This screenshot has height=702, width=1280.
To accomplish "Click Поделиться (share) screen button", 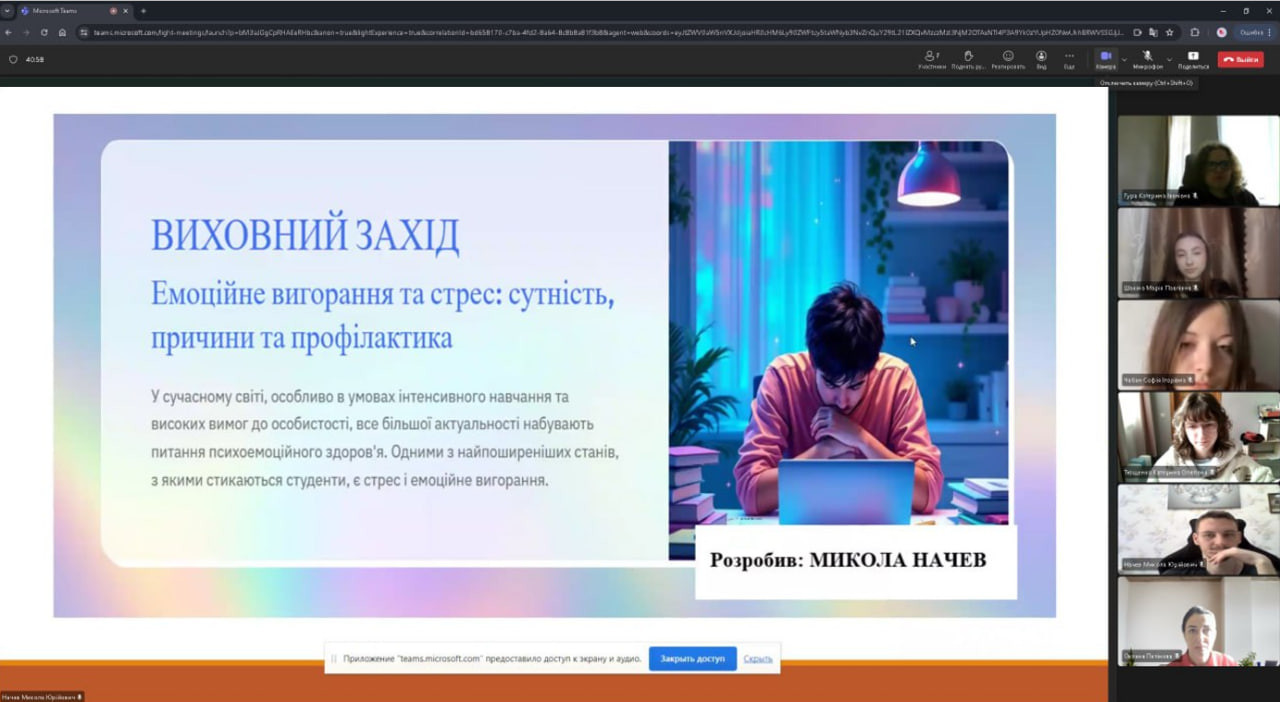I will tap(1193, 59).
